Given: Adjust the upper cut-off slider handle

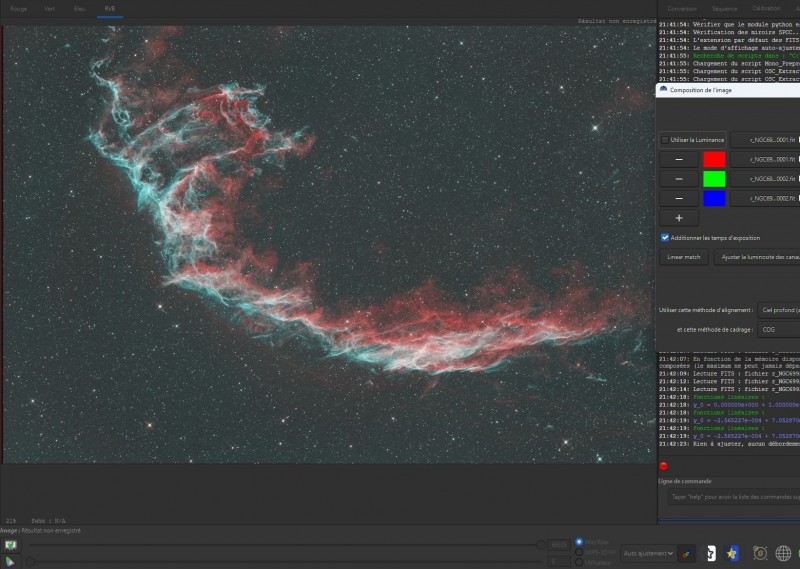Looking at the screenshot, I should 541,545.
